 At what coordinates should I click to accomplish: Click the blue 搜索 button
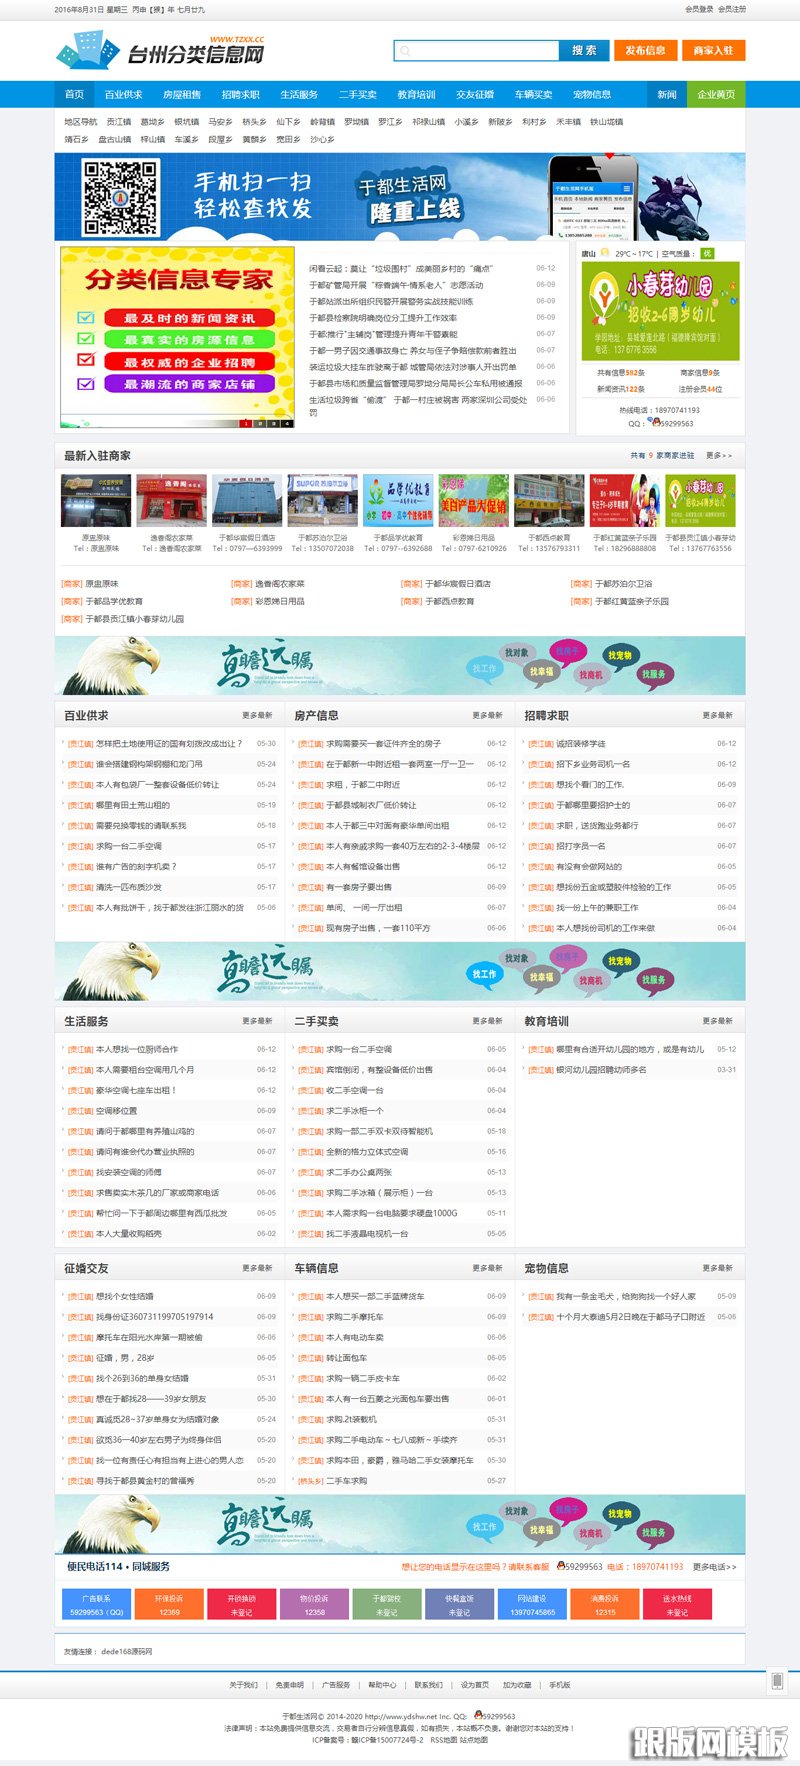point(584,50)
